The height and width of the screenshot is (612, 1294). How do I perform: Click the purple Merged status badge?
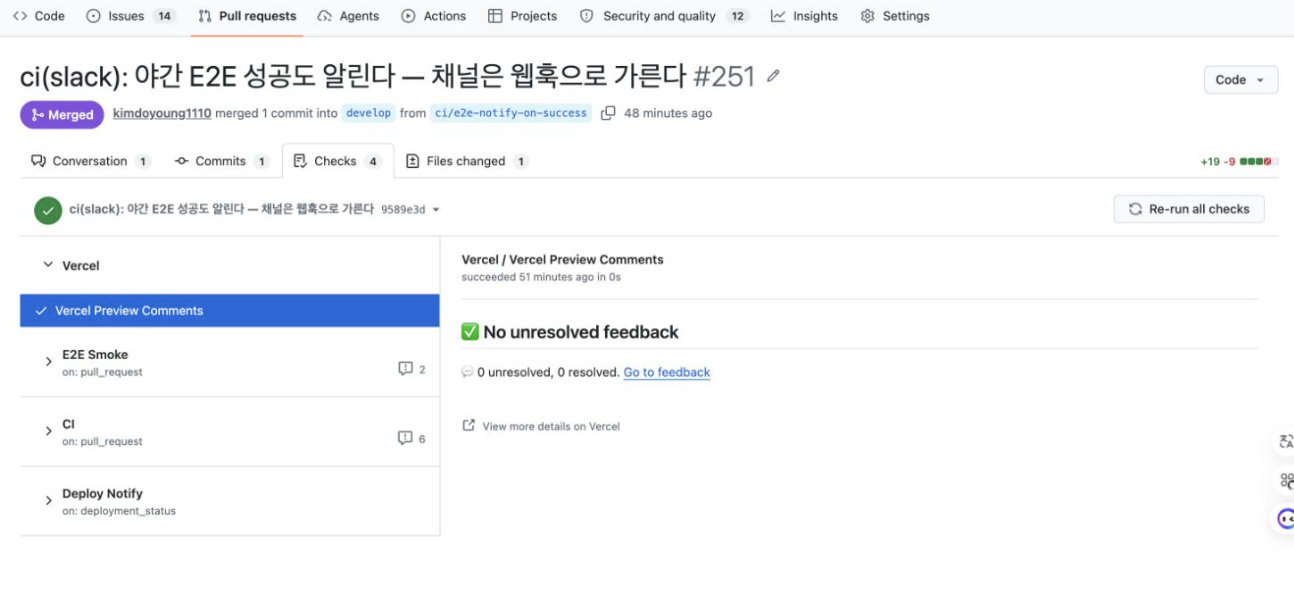click(62, 115)
